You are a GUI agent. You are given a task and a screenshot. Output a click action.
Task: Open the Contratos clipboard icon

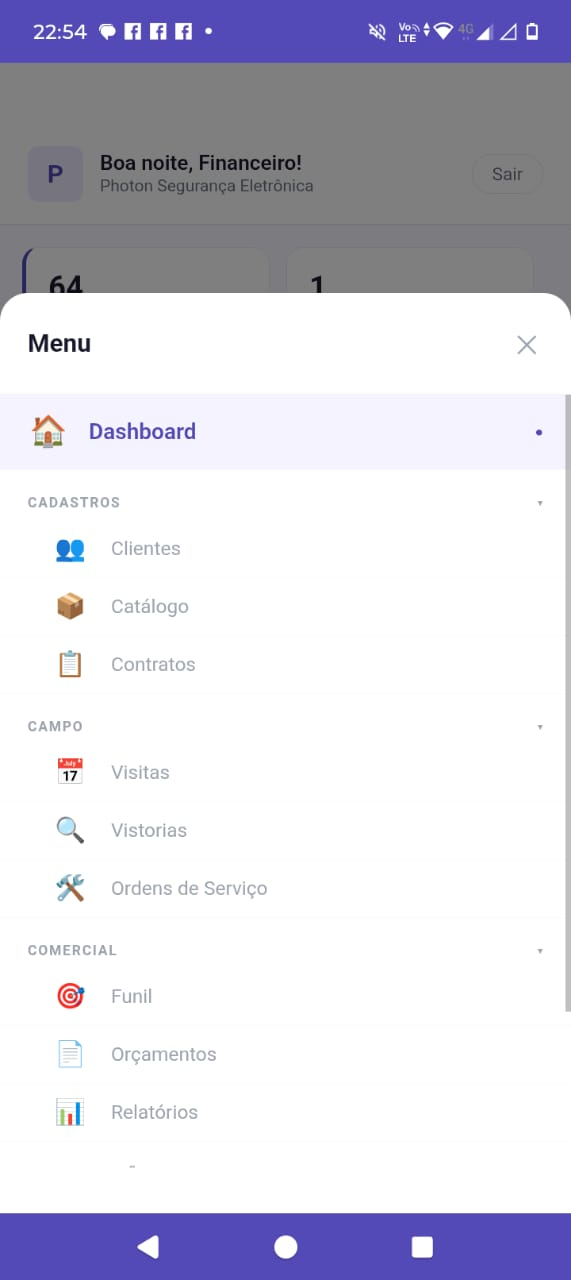(70, 664)
